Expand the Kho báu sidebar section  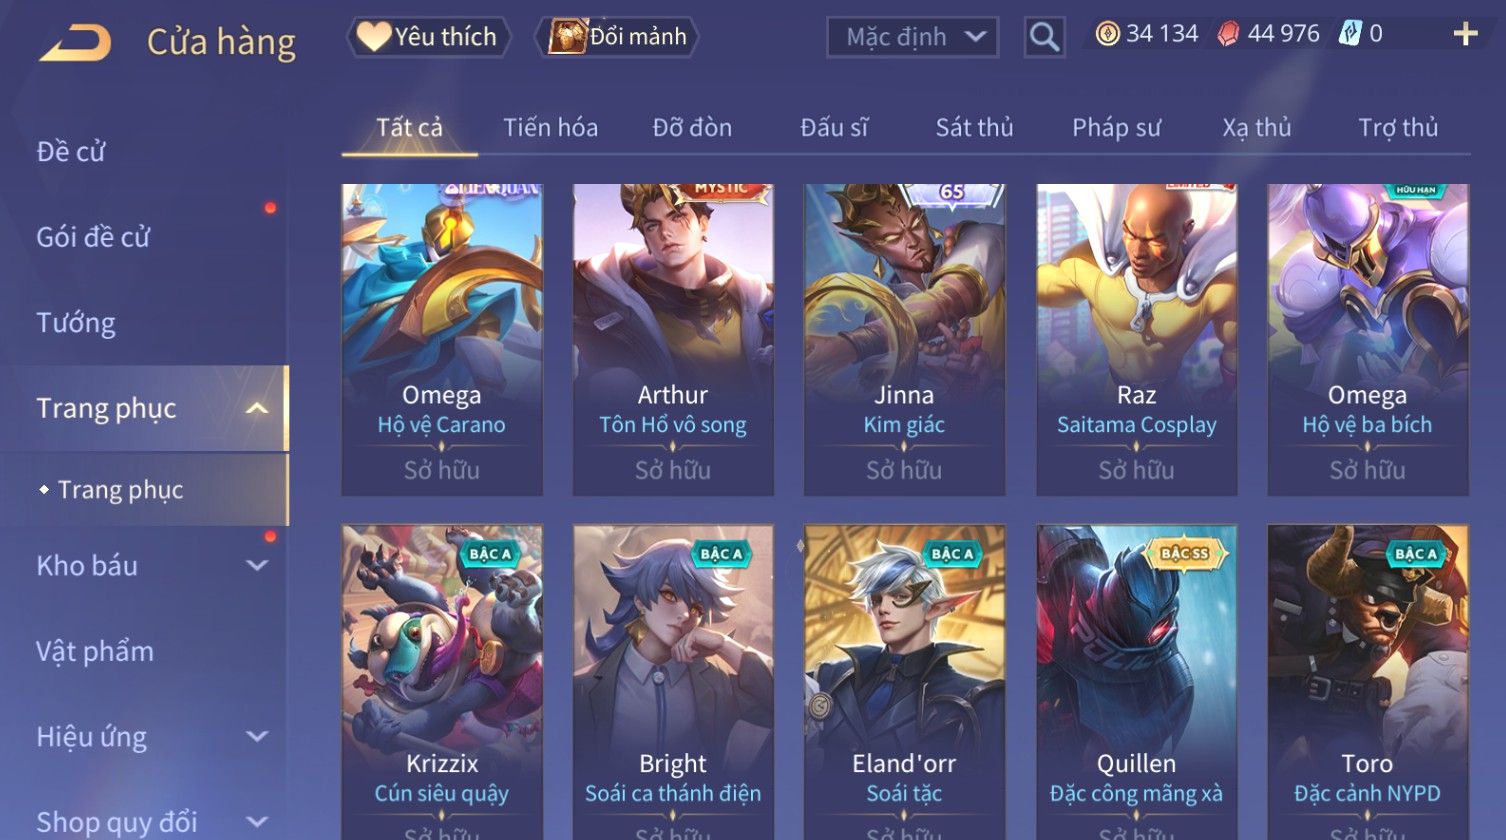tap(257, 565)
